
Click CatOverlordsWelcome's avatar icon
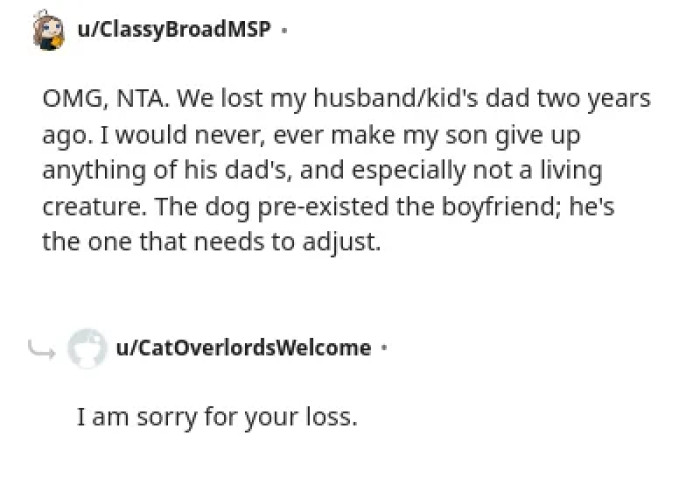coord(87,349)
